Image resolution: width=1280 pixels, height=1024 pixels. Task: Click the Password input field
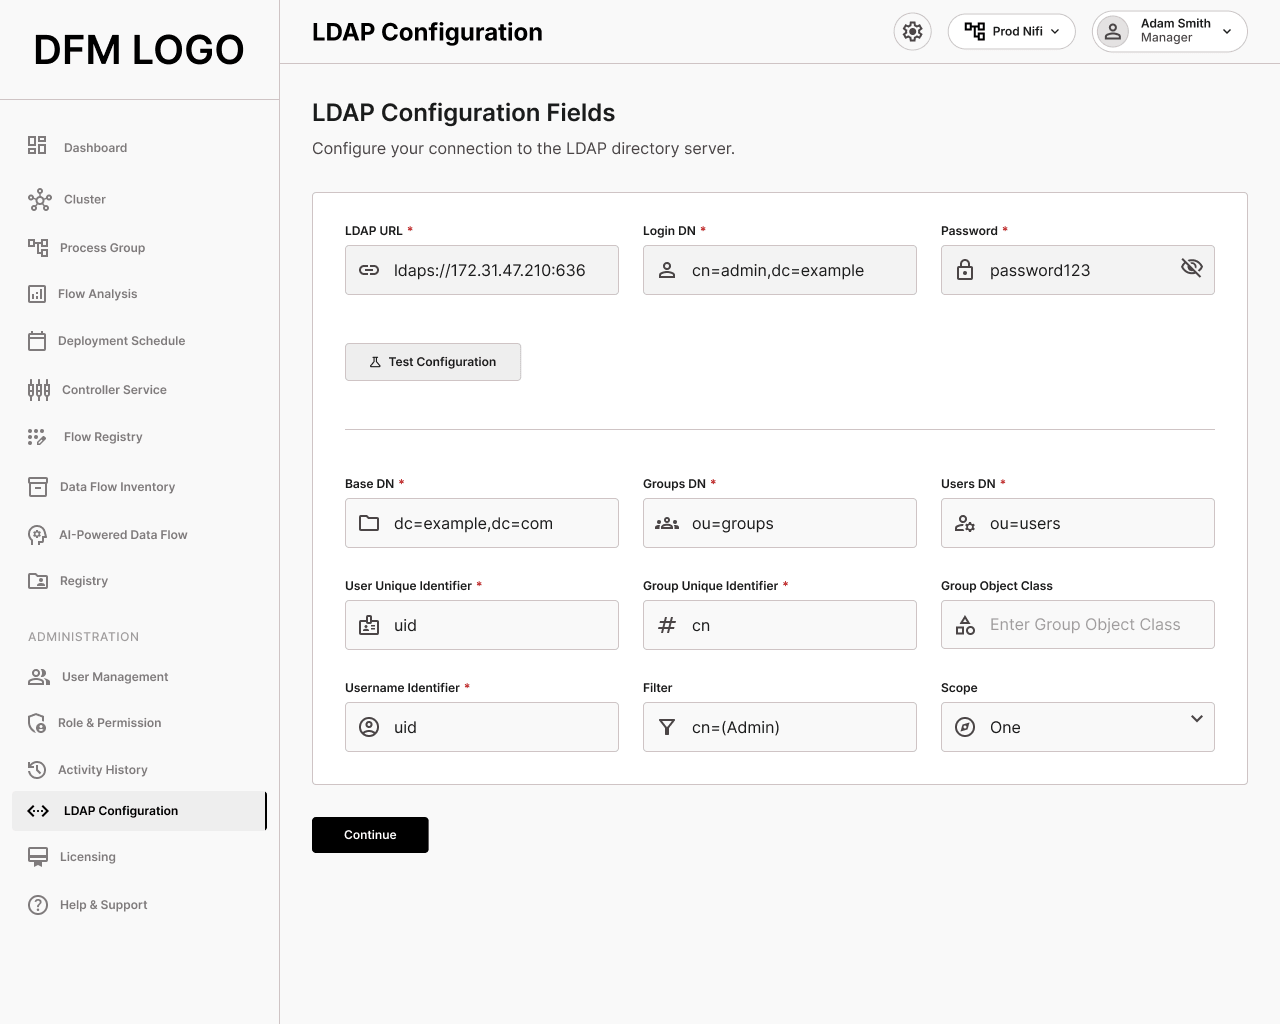coord(1078,270)
